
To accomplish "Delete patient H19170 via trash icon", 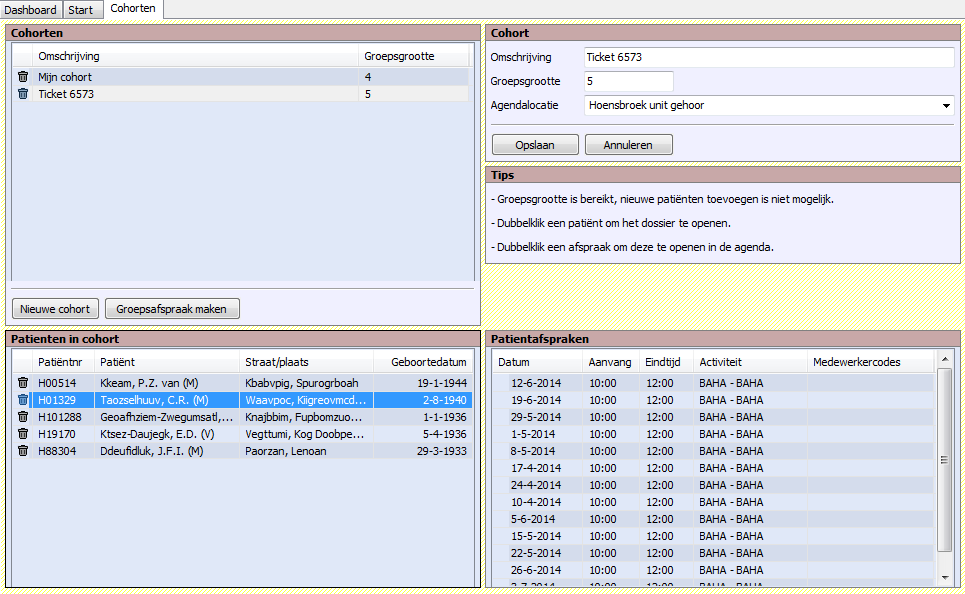I will pyautogui.click(x=23, y=434).
